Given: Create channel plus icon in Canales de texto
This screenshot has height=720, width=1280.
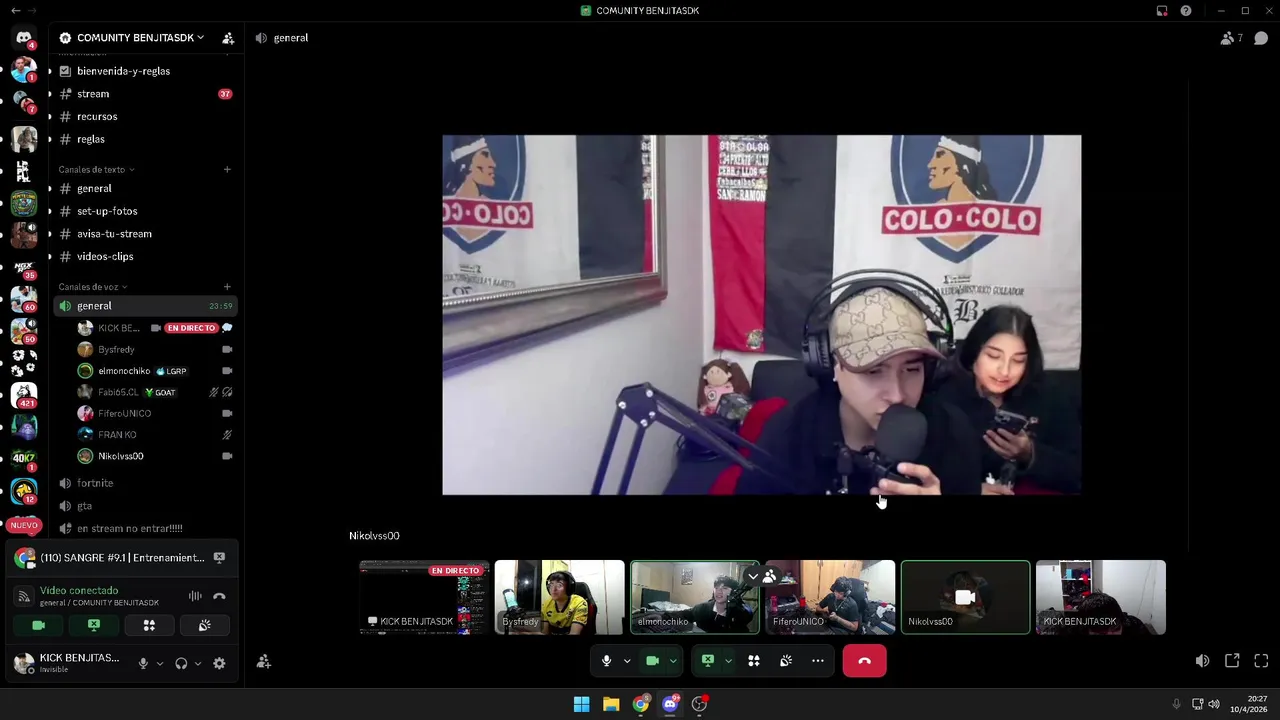Looking at the screenshot, I should (227, 169).
